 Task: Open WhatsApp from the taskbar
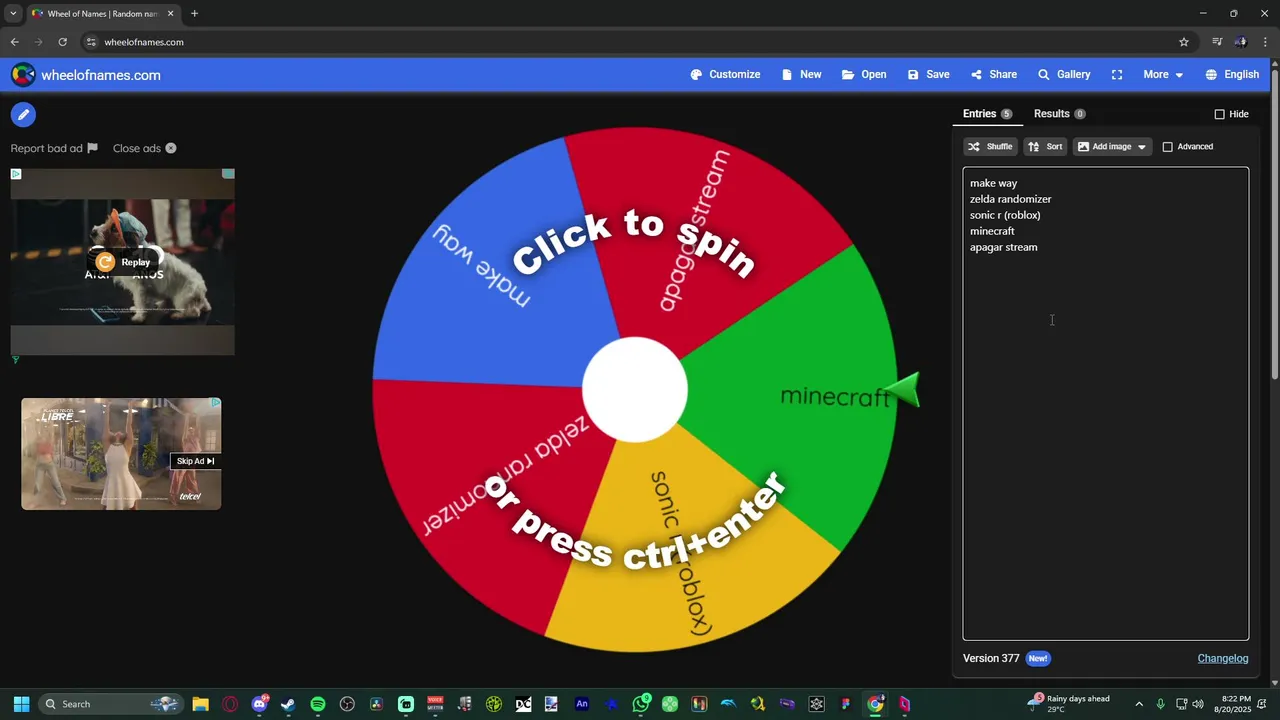tap(641, 704)
